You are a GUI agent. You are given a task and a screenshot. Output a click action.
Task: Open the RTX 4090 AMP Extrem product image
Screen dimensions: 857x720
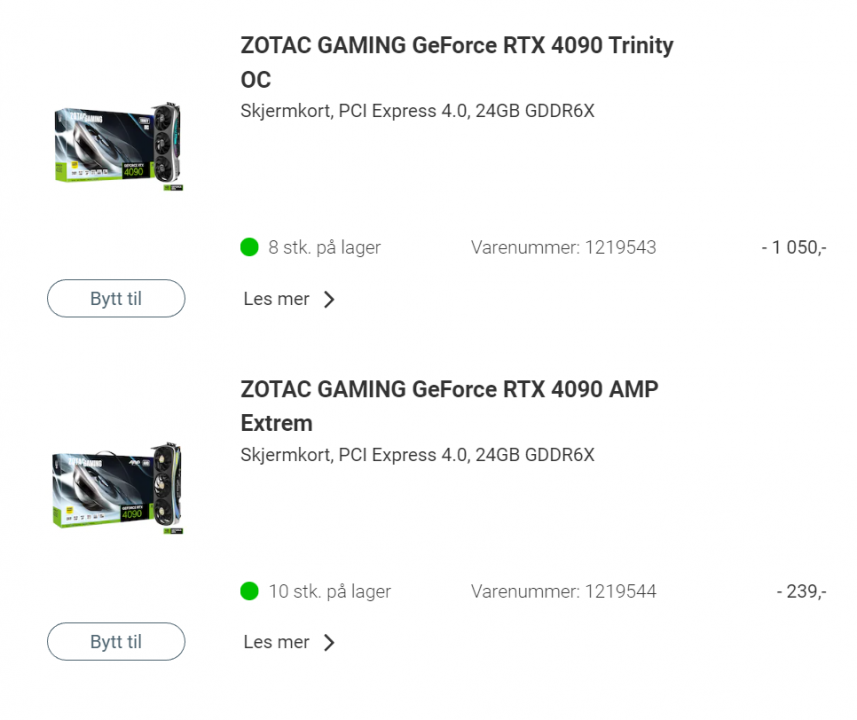pos(119,490)
